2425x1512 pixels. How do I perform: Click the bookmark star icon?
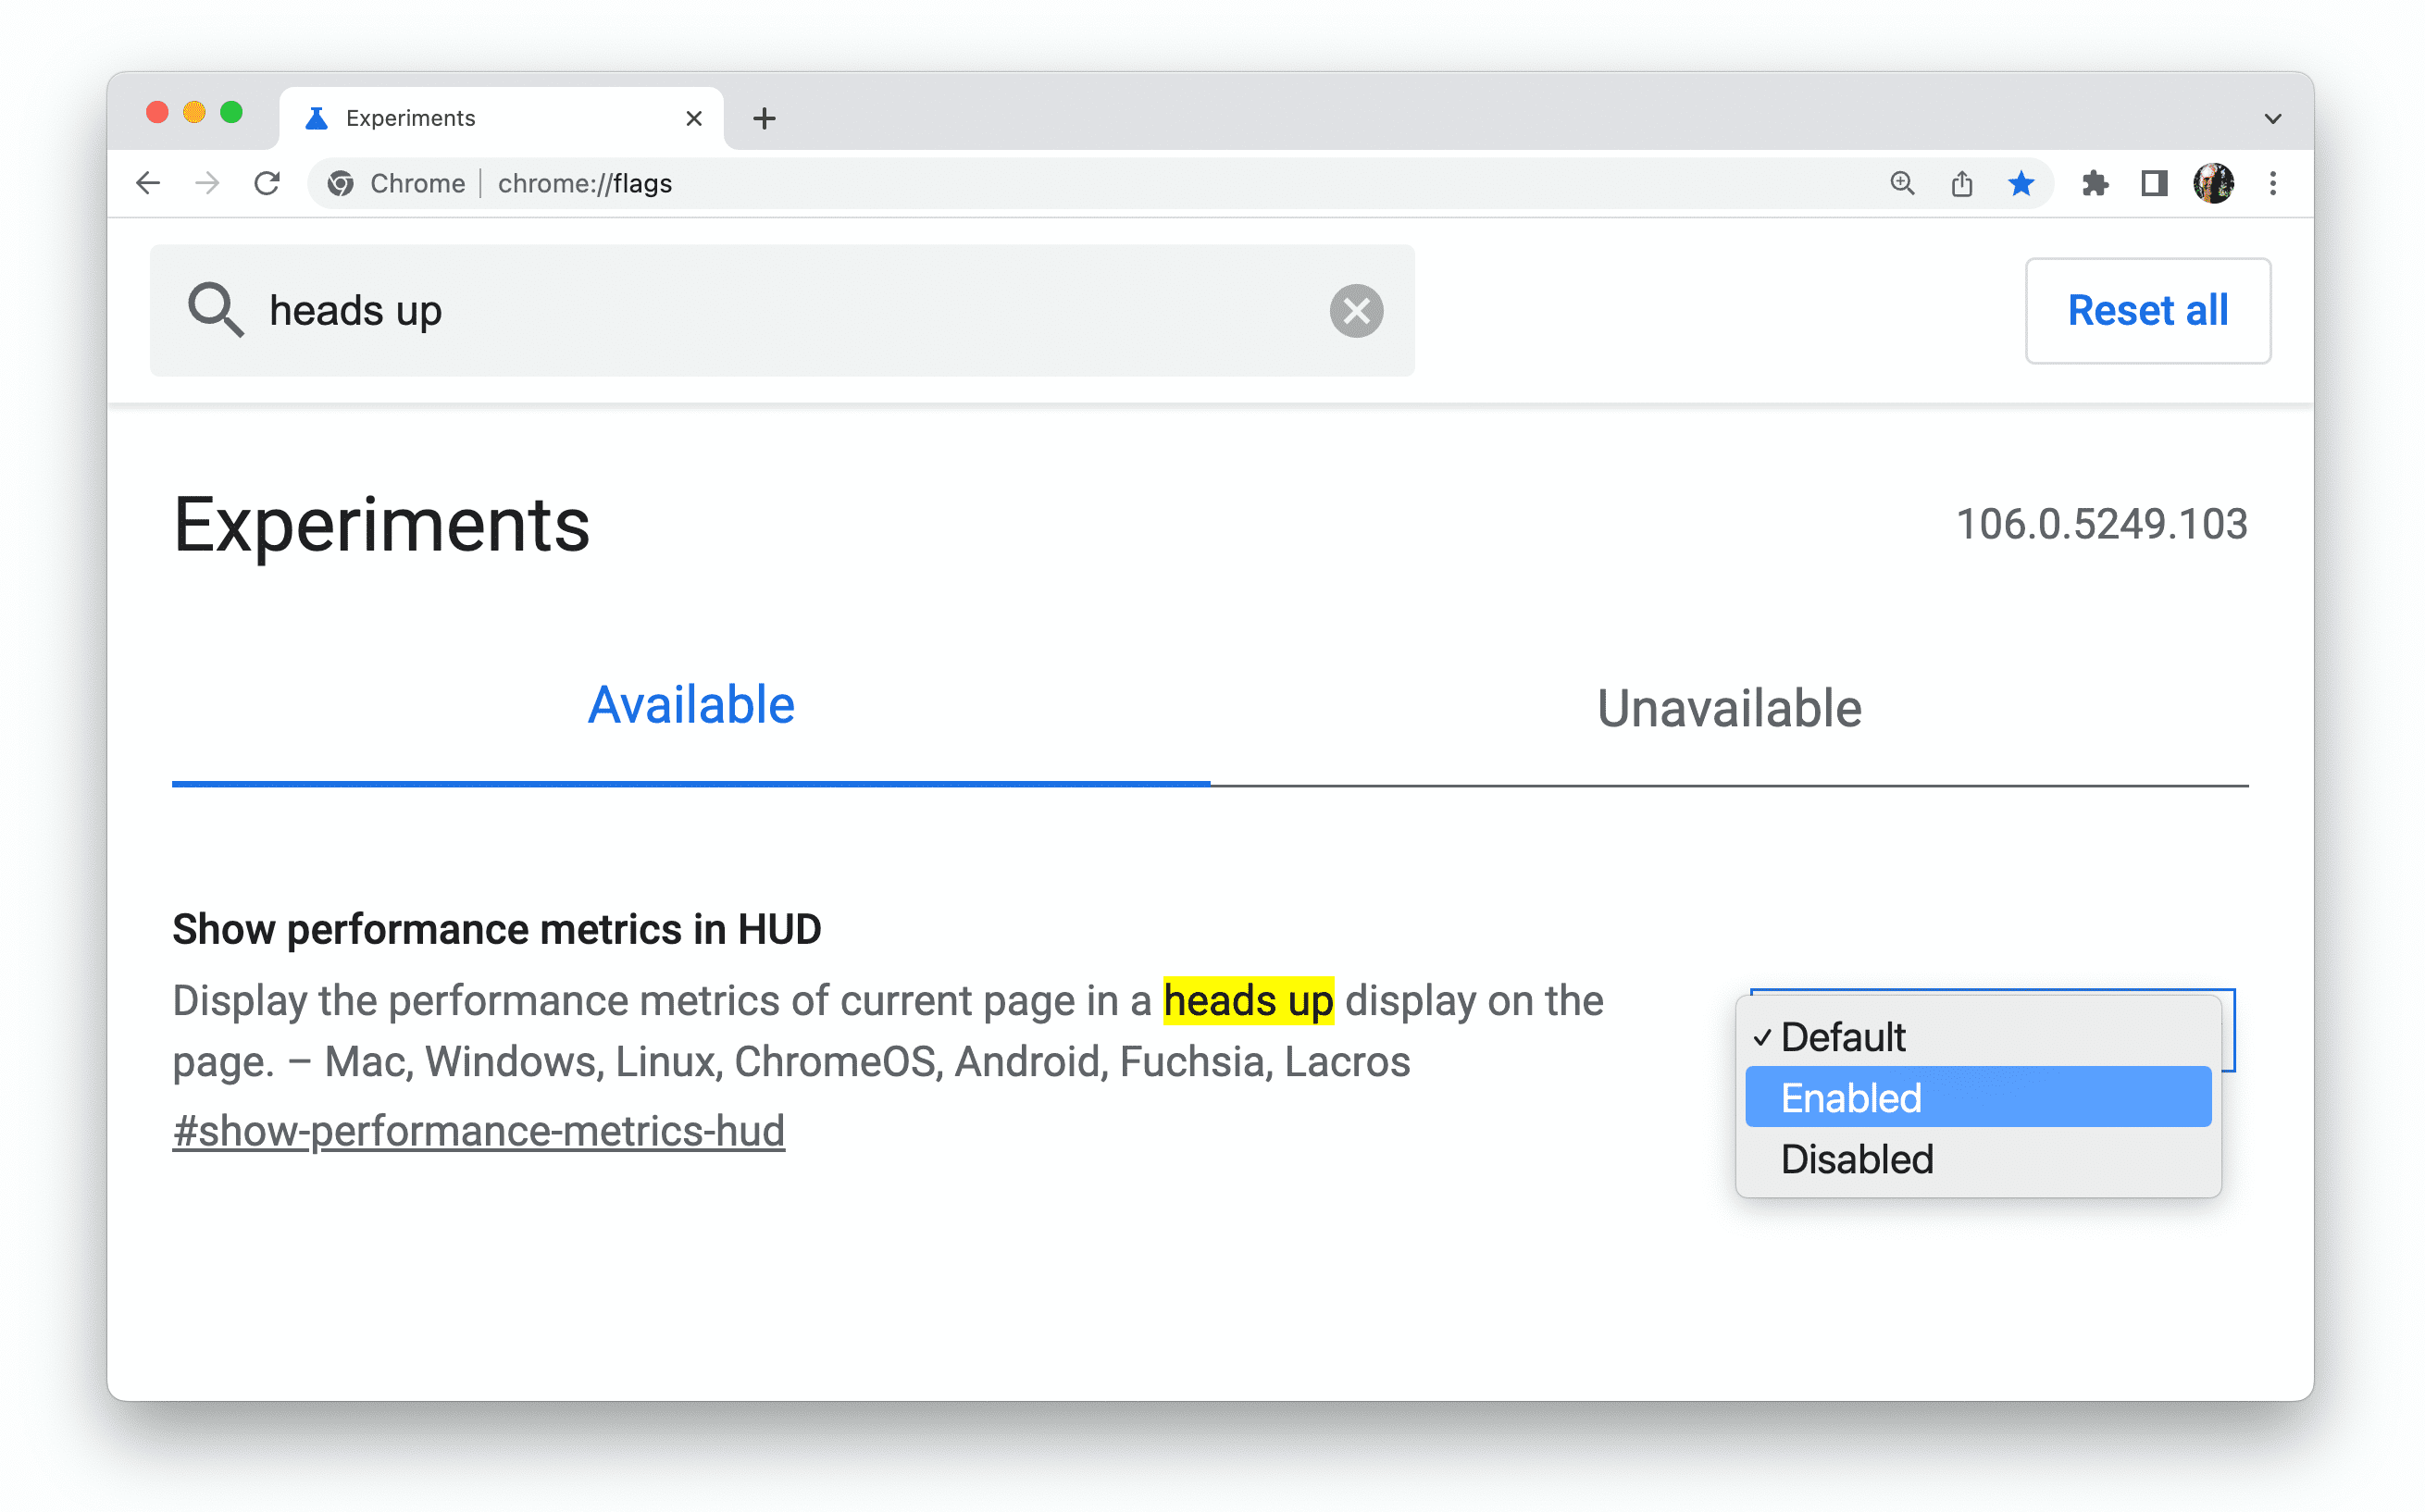pos(2018,181)
